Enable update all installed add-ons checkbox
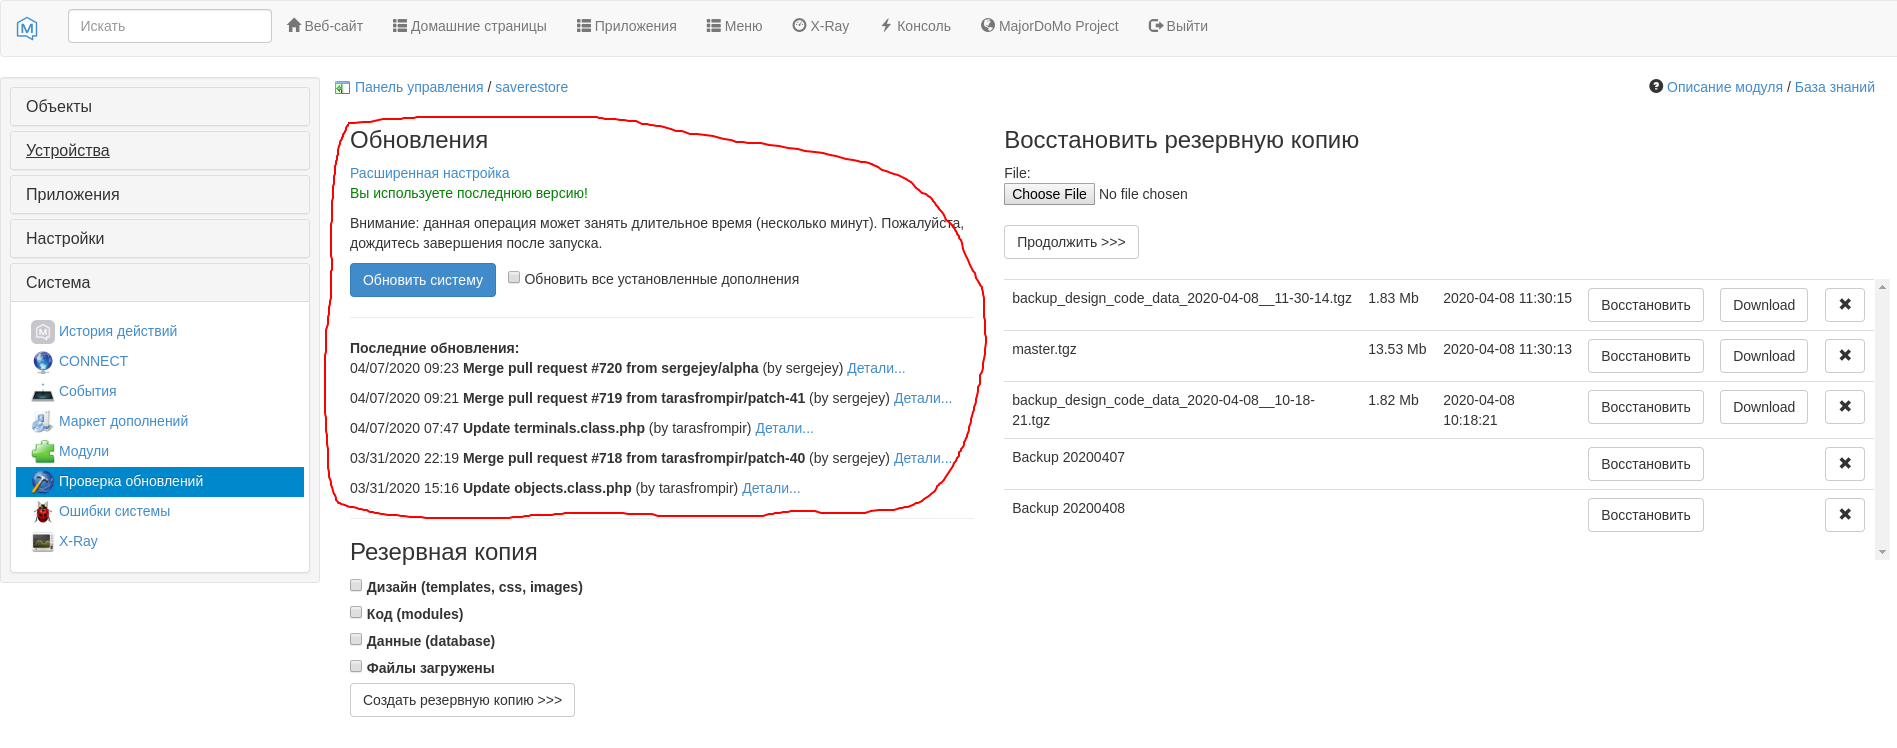This screenshot has width=1897, height=748. tap(514, 278)
